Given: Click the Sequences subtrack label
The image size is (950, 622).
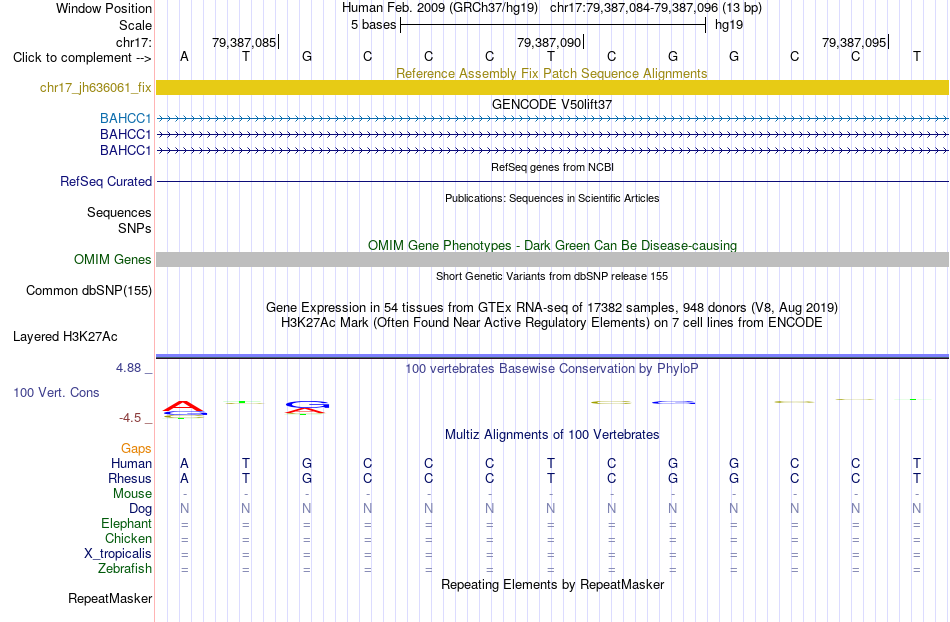Looking at the screenshot, I should tap(119, 213).
